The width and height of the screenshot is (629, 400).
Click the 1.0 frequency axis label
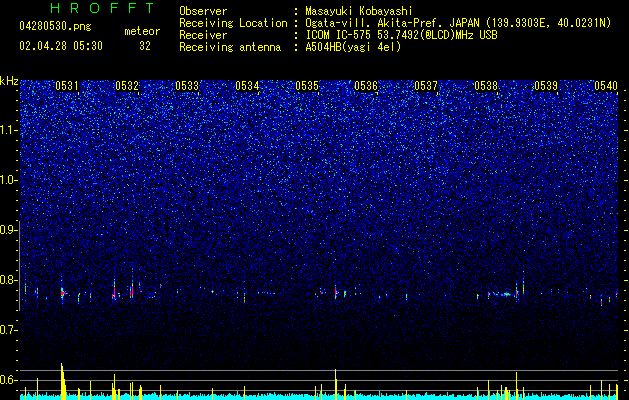click(x=9, y=180)
